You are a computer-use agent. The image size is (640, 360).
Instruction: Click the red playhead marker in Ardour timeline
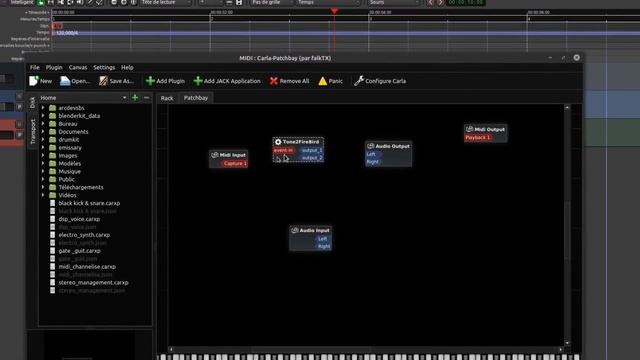coord(334,11)
